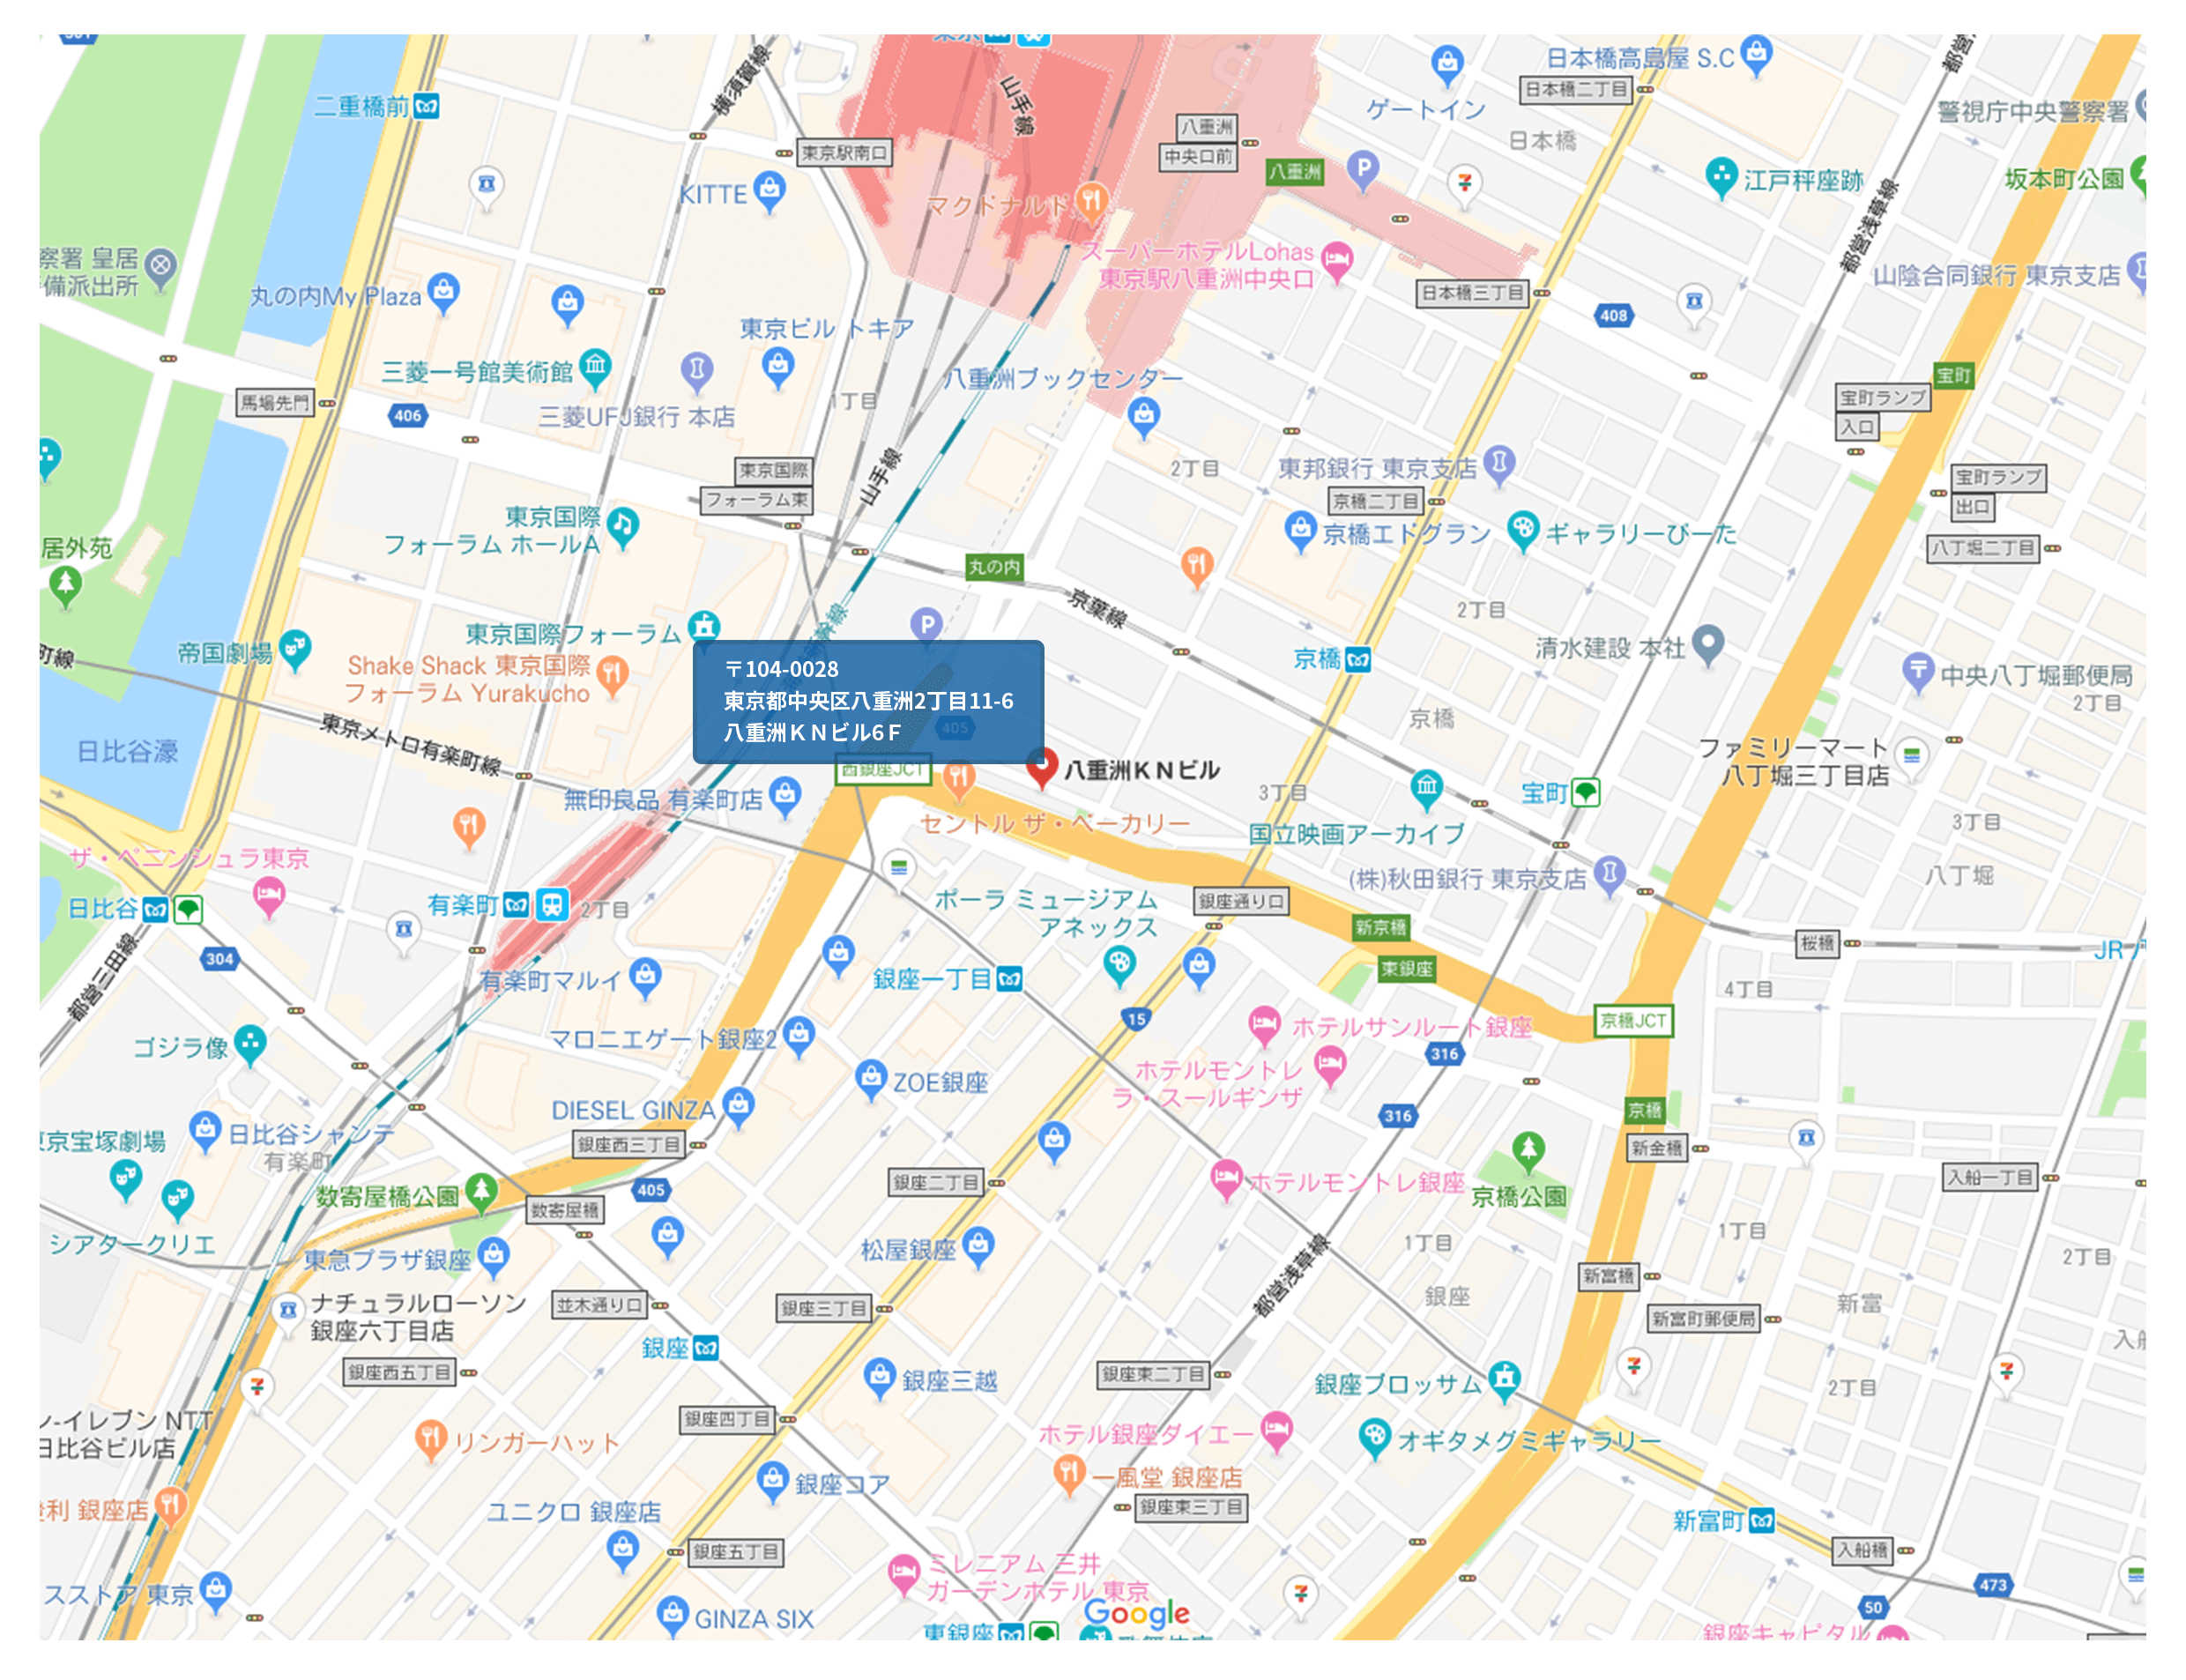The image size is (2186, 1680).
Task: Select the ポーラ ミュージアム アネックス gallery icon
Action: pyautogui.click(x=1119, y=966)
